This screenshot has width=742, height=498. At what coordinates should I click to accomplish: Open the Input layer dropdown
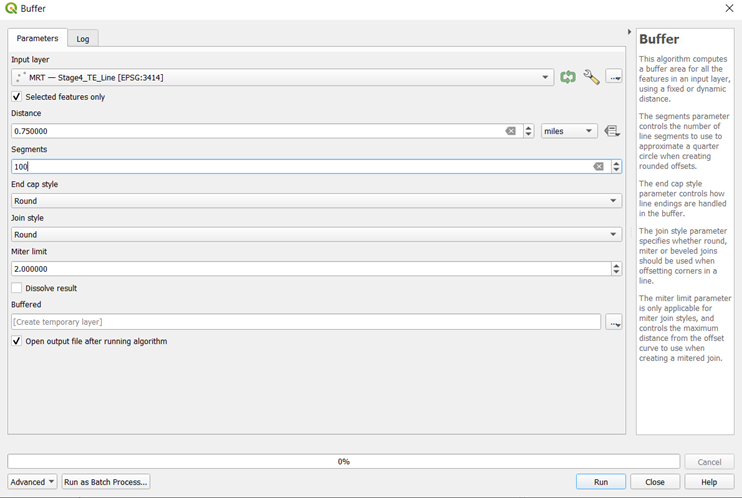[546, 77]
